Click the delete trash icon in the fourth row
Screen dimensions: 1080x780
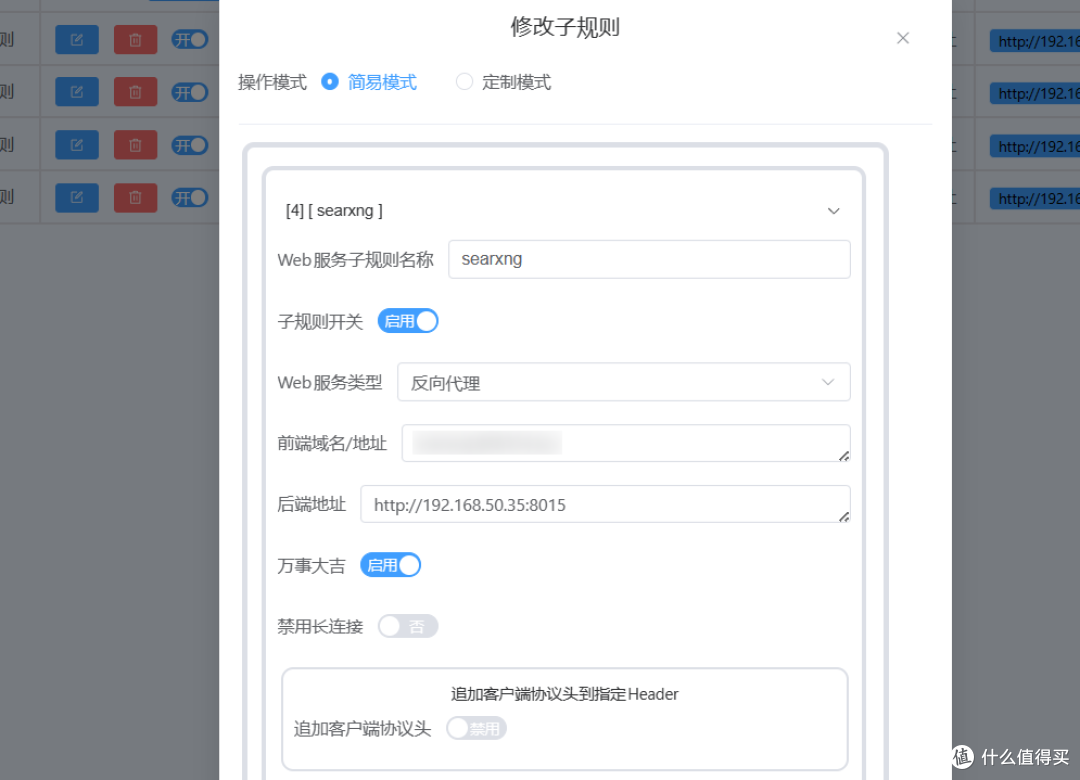point(135,197)
